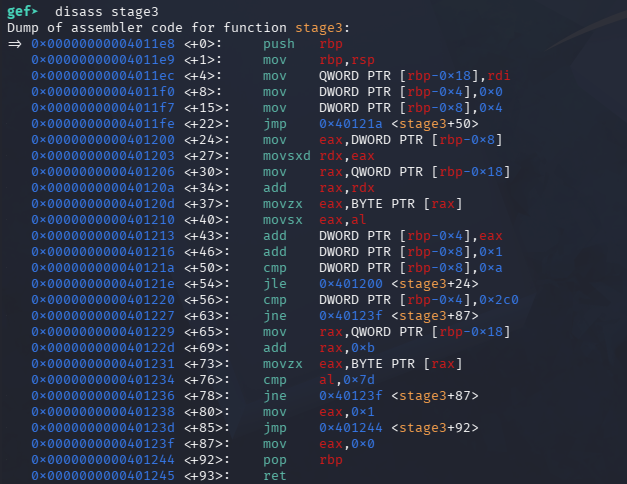Click 'DWORD PTR [rbp-0x4],eax' operand
627x484 pixels.
pos(411,236)
